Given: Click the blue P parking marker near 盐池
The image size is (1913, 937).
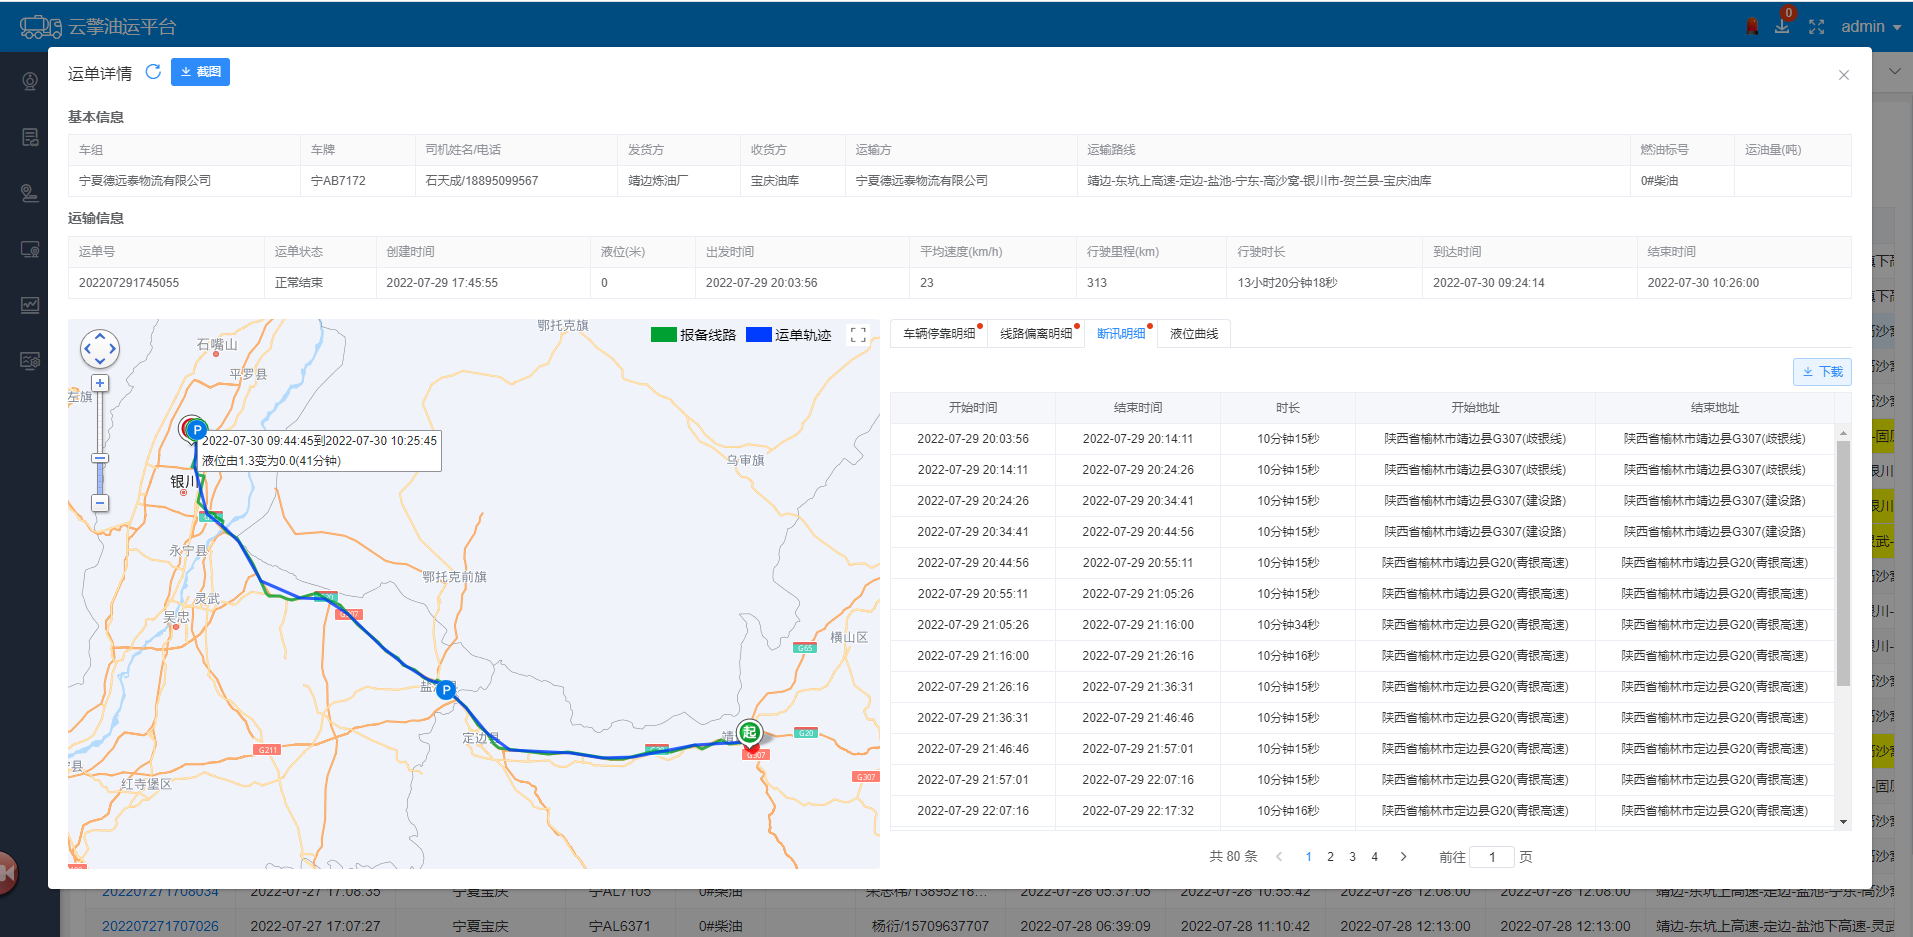Looking at the screenshot, I should click(x=446, y=689).
